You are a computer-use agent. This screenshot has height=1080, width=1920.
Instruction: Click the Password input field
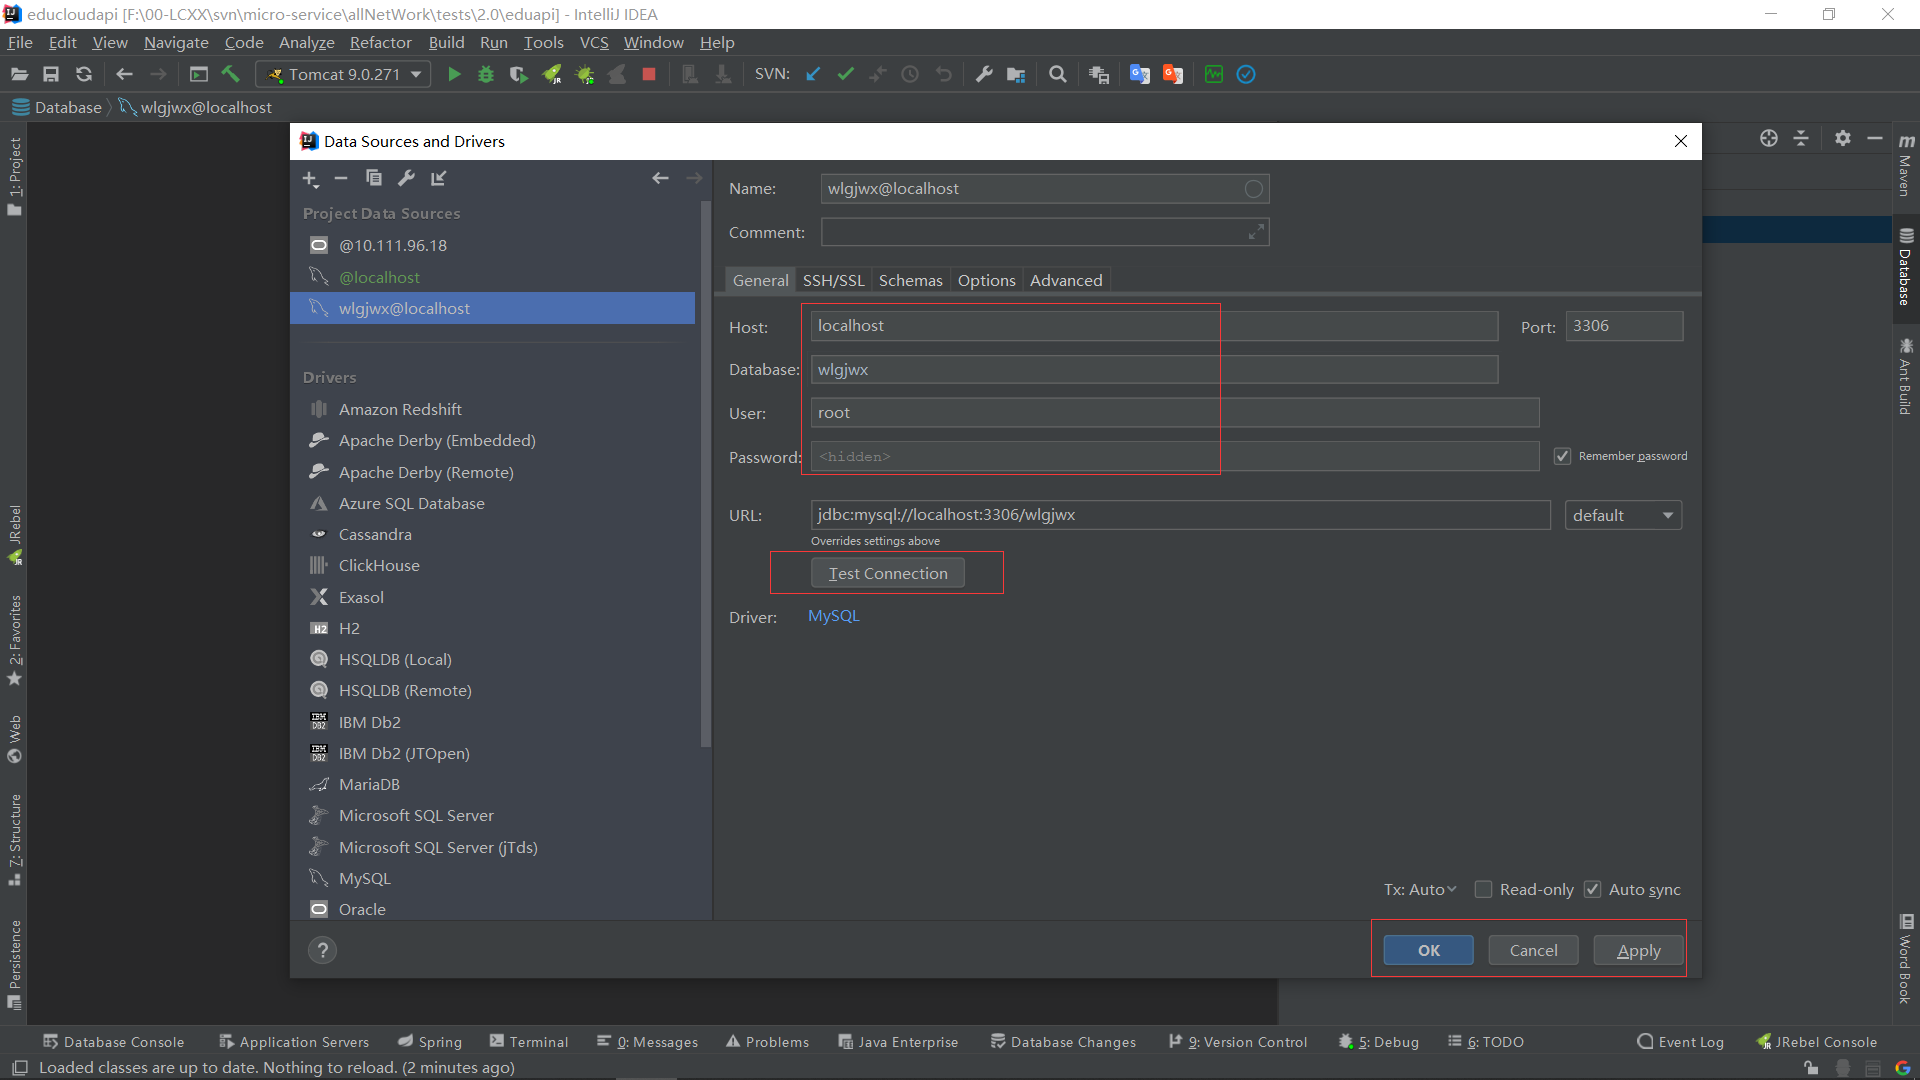[x=1174, y=456]
